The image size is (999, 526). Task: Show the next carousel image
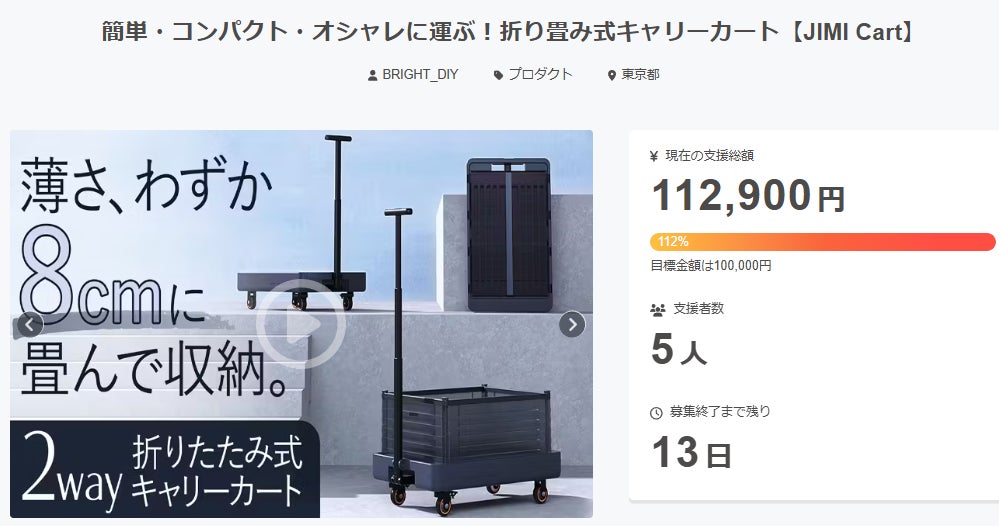click(572, 325)
